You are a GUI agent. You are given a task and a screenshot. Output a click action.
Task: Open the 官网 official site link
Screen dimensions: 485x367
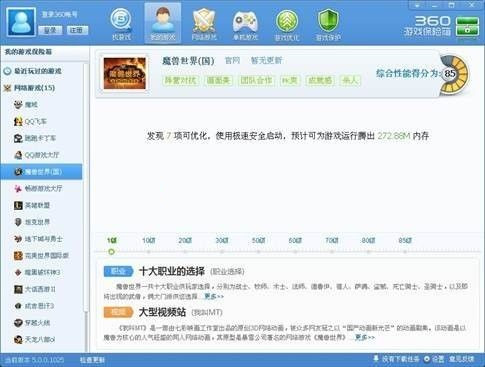coord(232,61)
